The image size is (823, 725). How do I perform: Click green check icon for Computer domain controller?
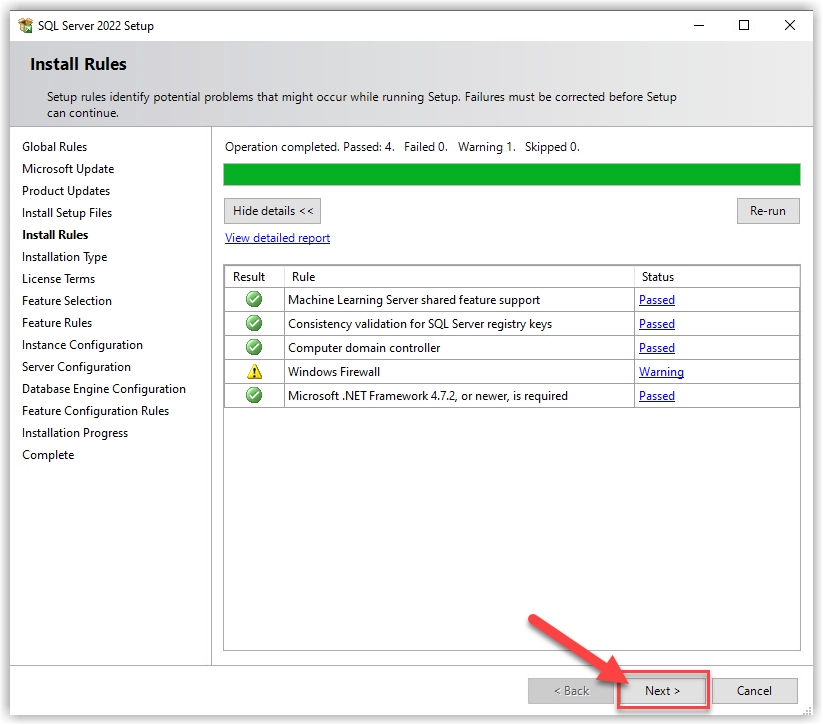(254, 347)
